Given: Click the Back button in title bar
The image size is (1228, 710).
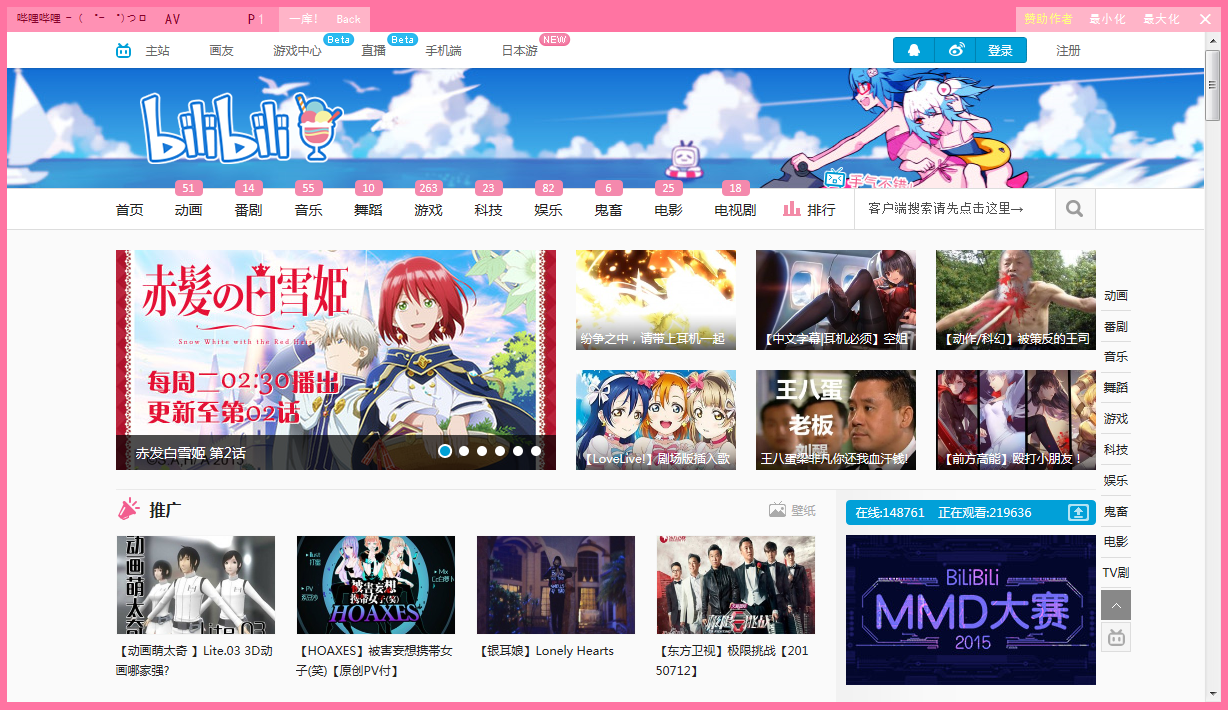Looking at the screenshot, I should click(x=348, y=19).
